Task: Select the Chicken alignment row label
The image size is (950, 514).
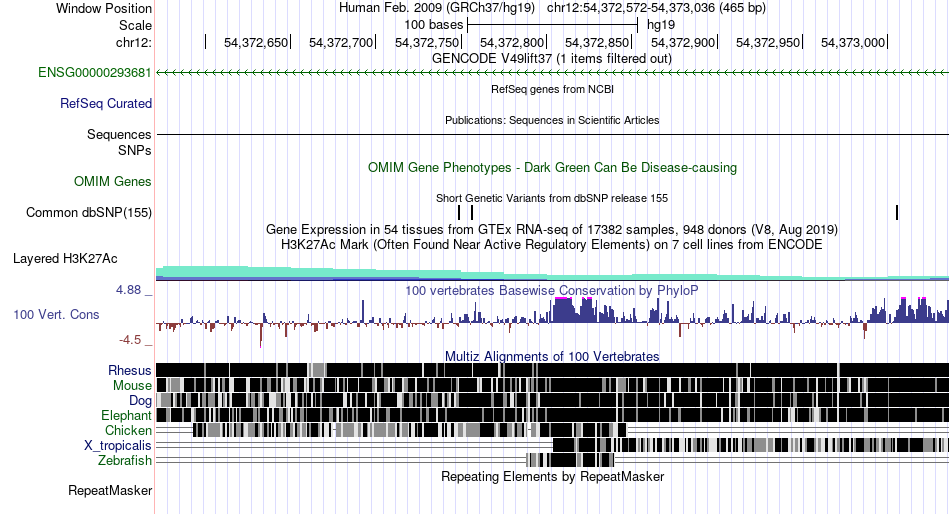Action: tap(128, 430)
